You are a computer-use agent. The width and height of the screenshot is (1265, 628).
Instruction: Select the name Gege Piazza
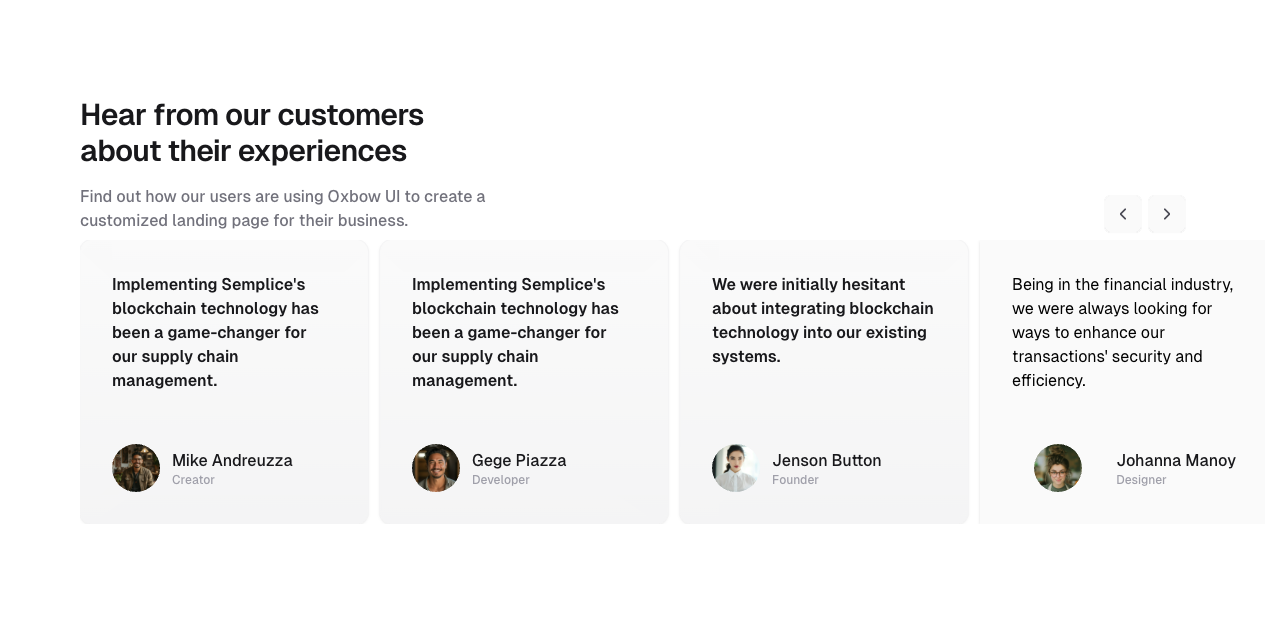pos(519,461)
